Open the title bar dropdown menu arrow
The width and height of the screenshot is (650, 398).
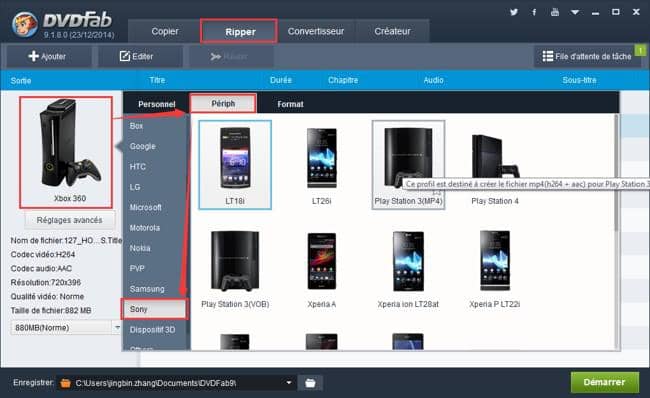point(575,12)
